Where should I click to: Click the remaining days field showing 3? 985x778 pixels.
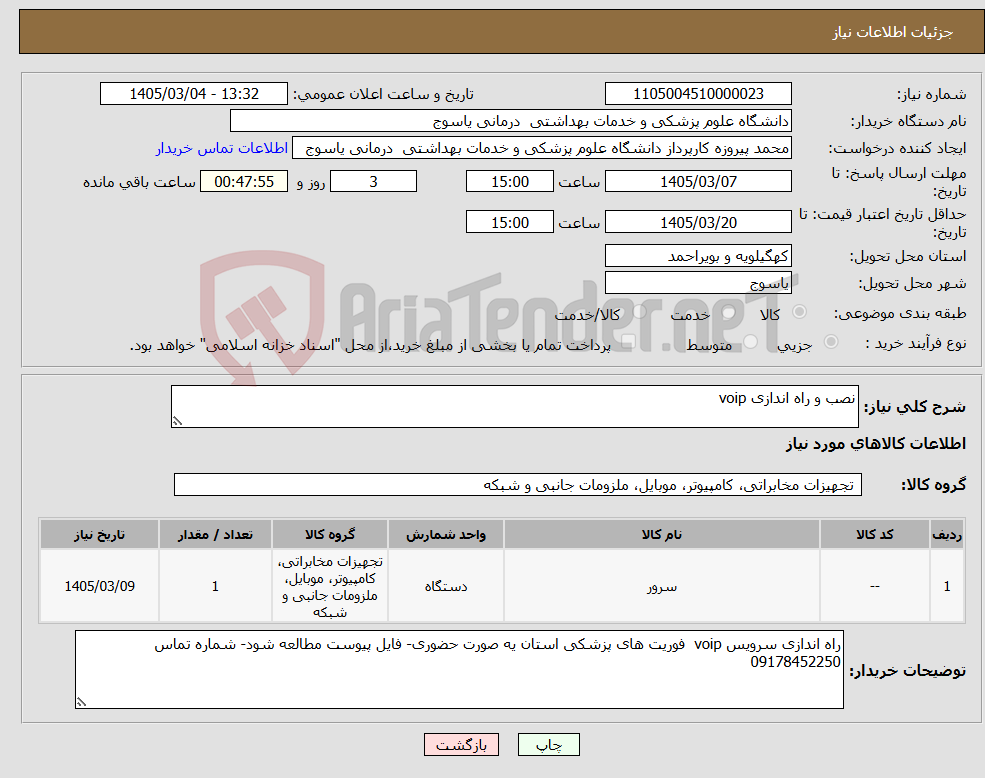pyautogui.click(x=373, y=182)
